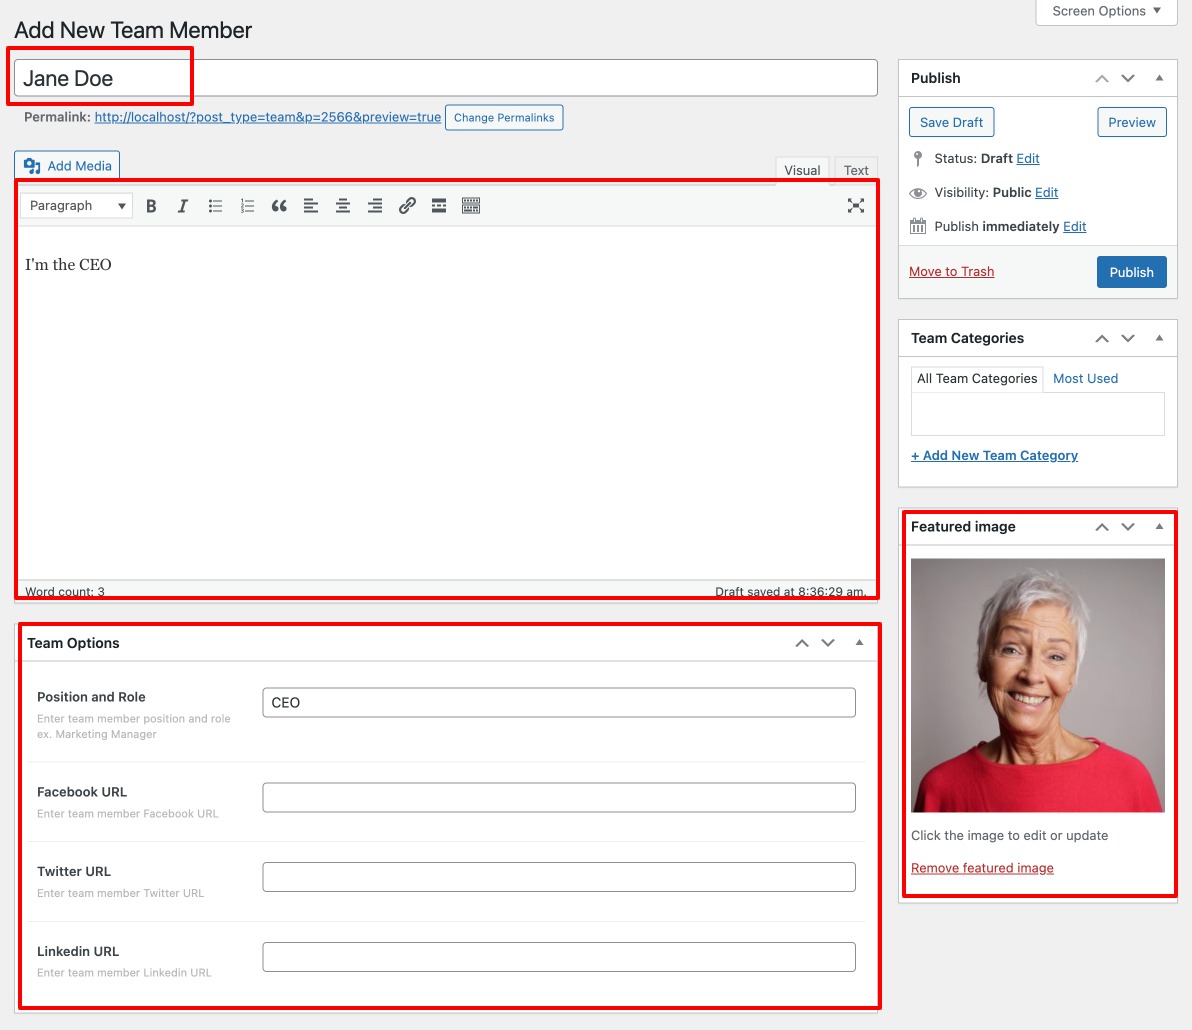The width and height of the screenshot is (1192, 1030).
Task: Insert a Read More tag
Action: pos(439,206)
